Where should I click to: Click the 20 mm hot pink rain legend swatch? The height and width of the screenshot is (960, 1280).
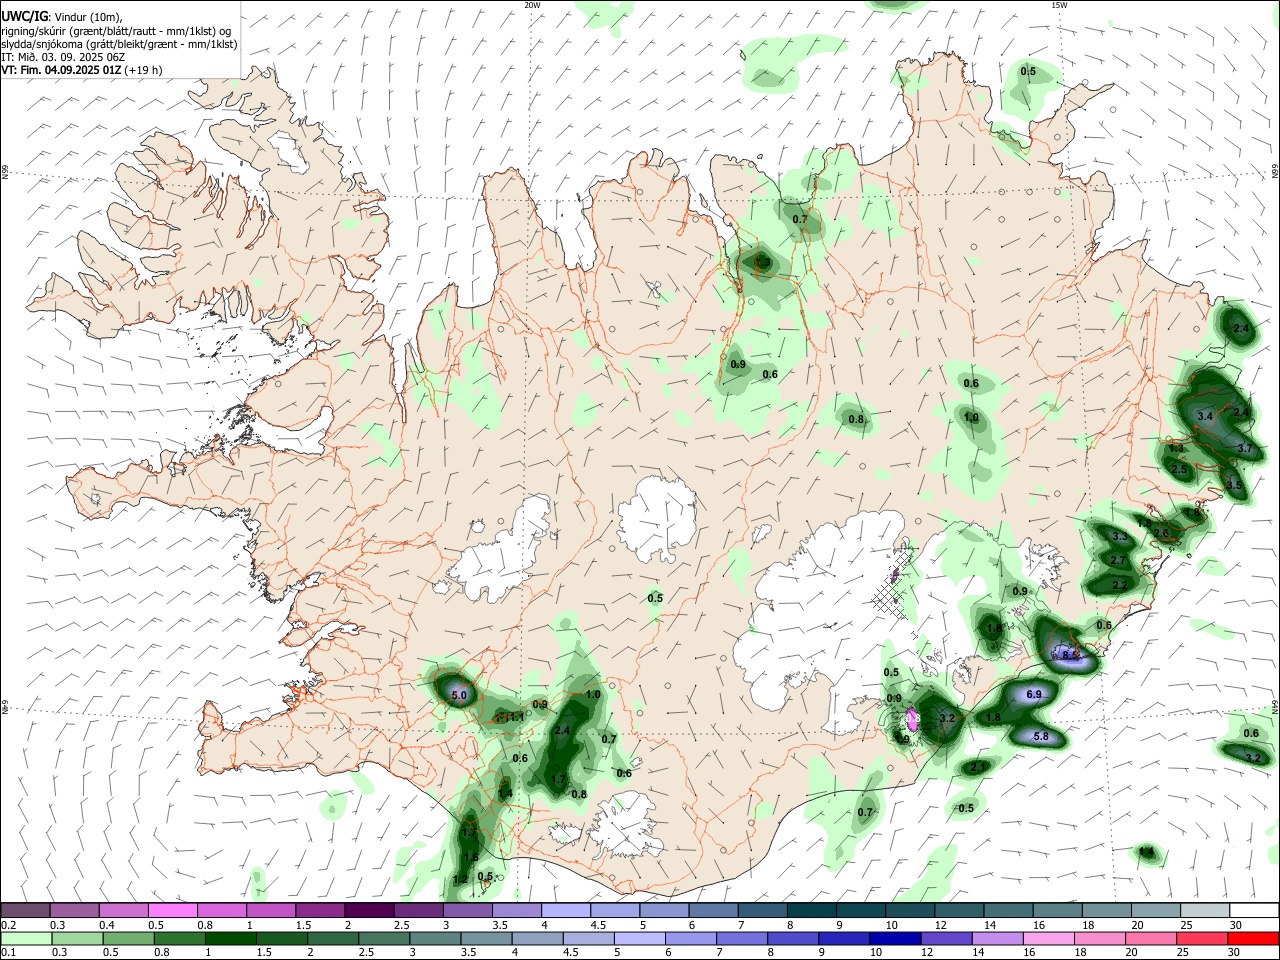pyautogui.click(x=1150, y=938)
